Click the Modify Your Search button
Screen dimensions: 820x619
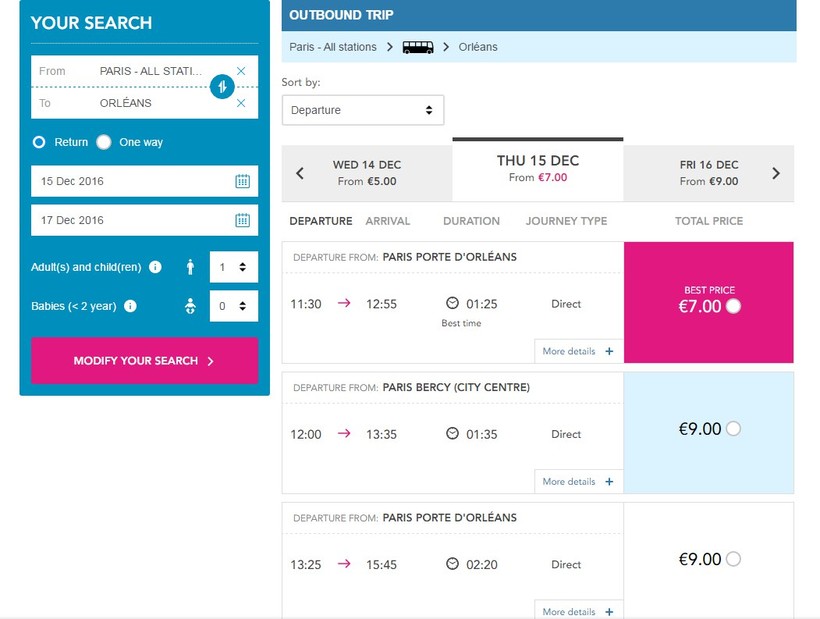[144, 361]
